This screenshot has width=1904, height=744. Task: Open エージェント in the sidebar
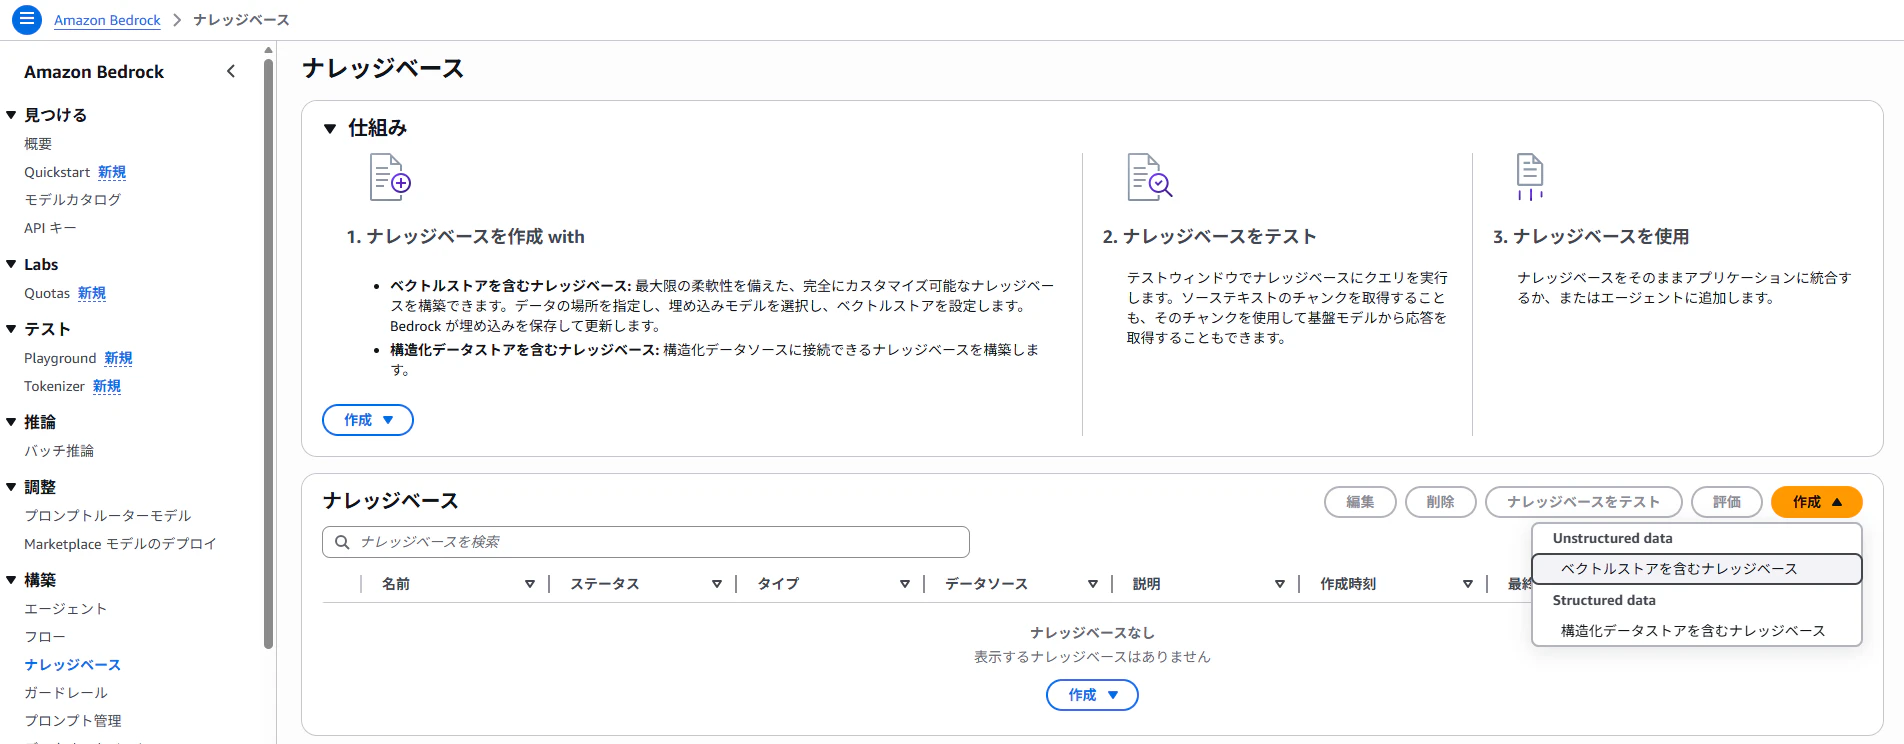65,609
